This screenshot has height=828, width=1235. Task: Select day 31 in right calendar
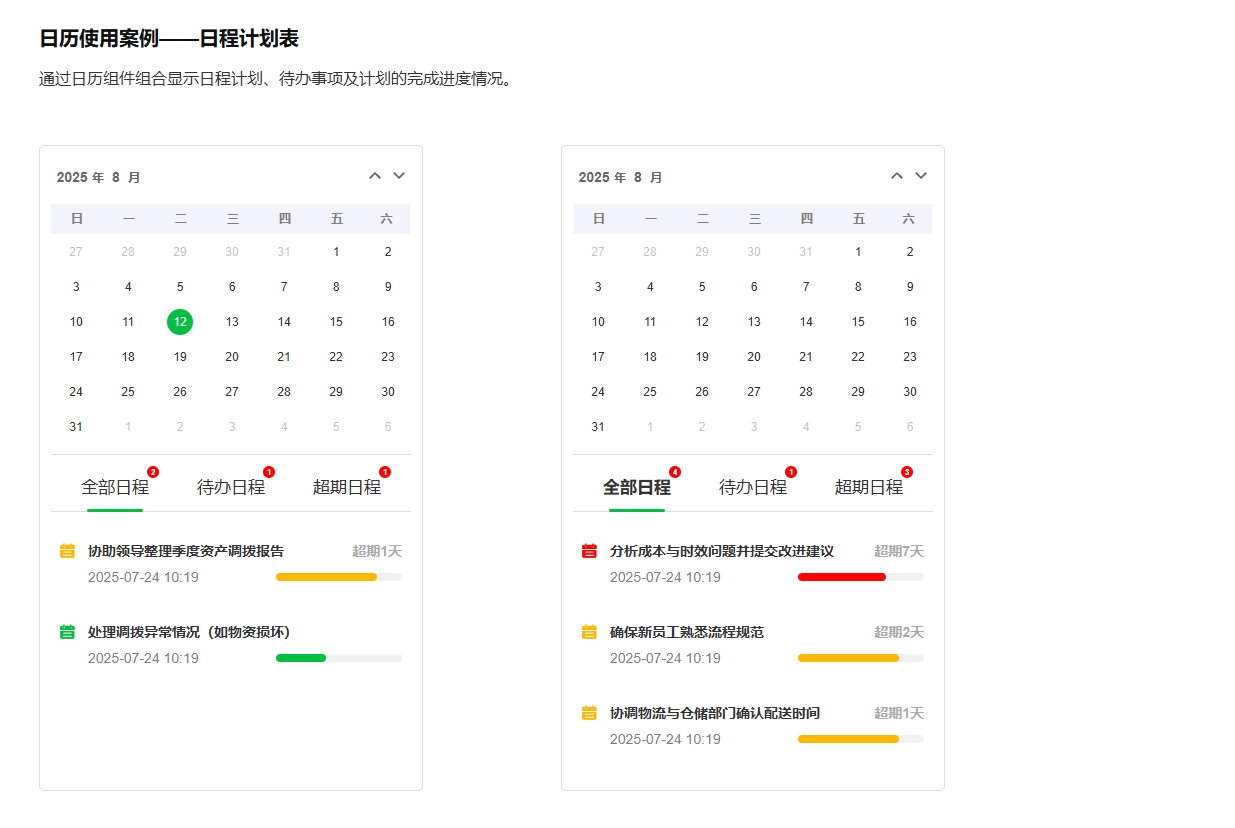[x=598, y=427]
